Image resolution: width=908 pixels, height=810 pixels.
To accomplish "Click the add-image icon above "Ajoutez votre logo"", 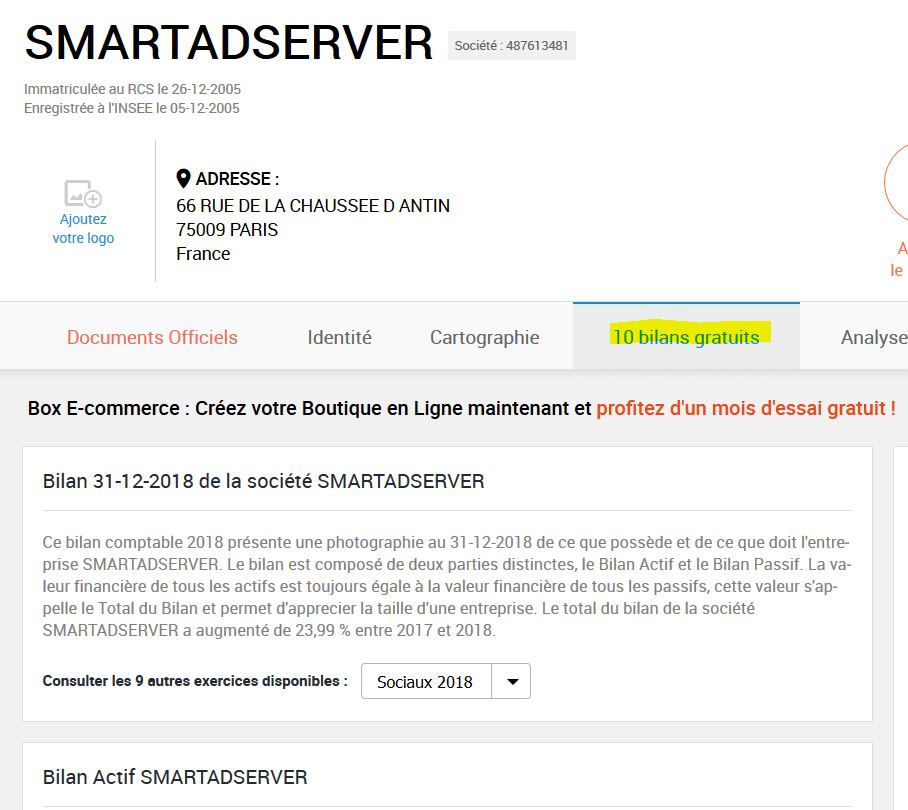I will (x=83, y=194).
